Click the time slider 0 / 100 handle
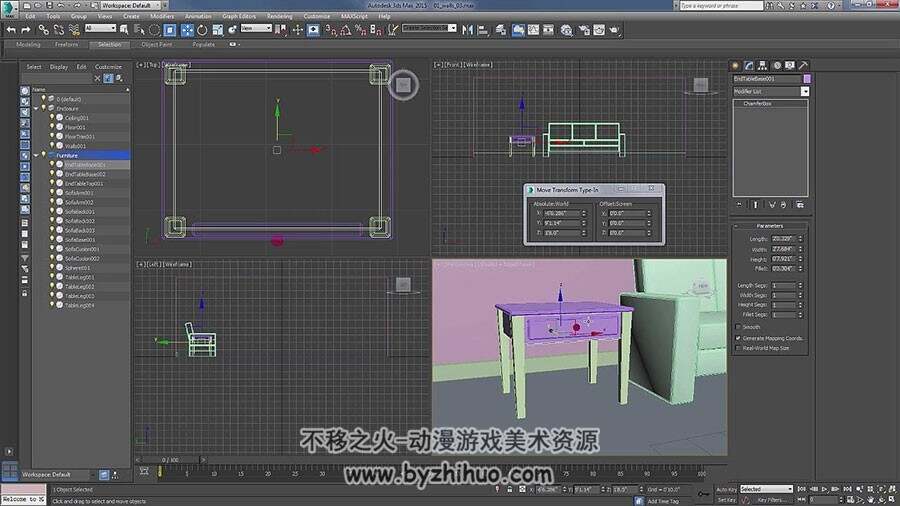Screen dimensions: 900x506 coord(170,460)
